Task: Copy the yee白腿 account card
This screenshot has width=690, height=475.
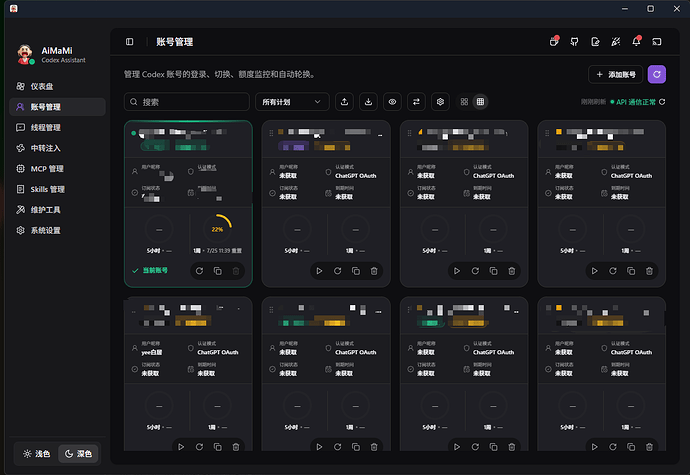Action: [x=218, y=447]
